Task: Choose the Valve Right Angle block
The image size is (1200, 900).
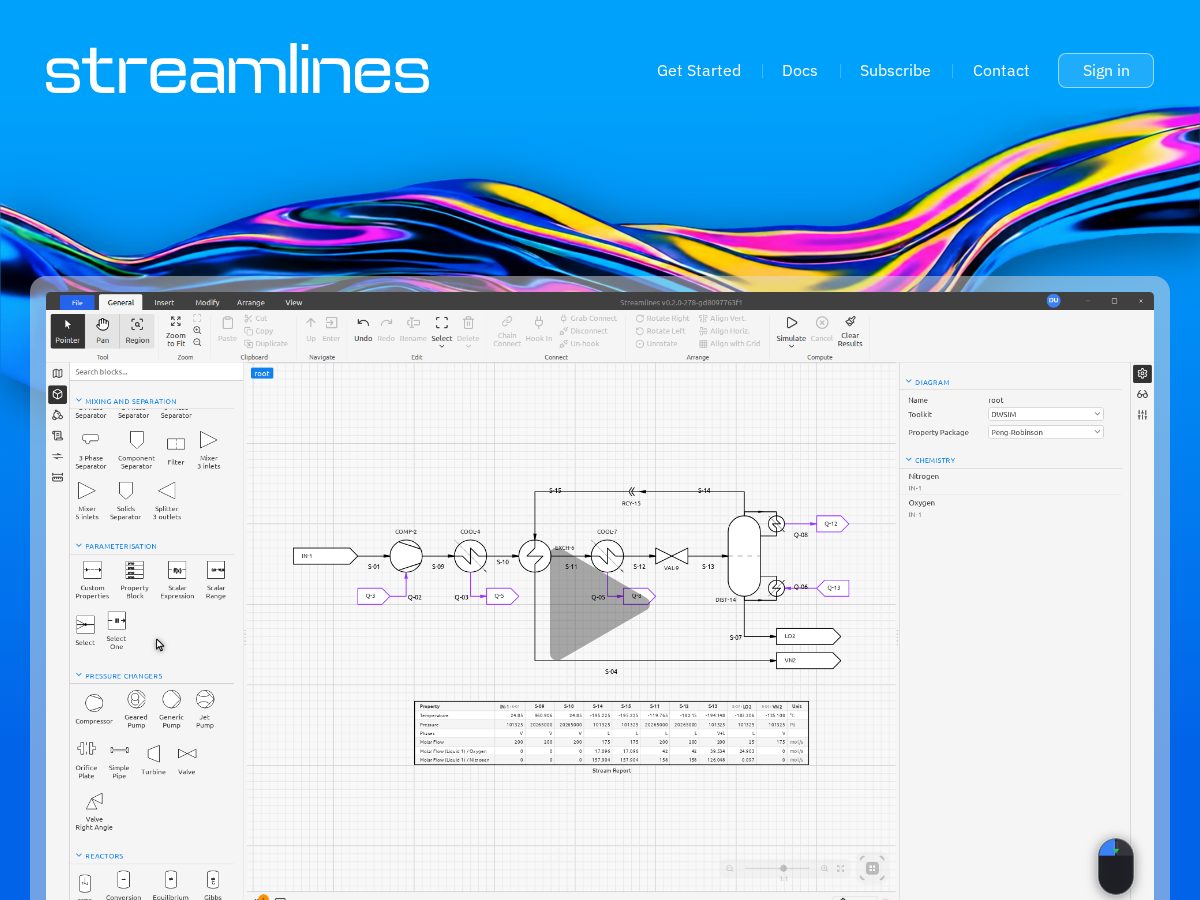Action: coord(94,812)
